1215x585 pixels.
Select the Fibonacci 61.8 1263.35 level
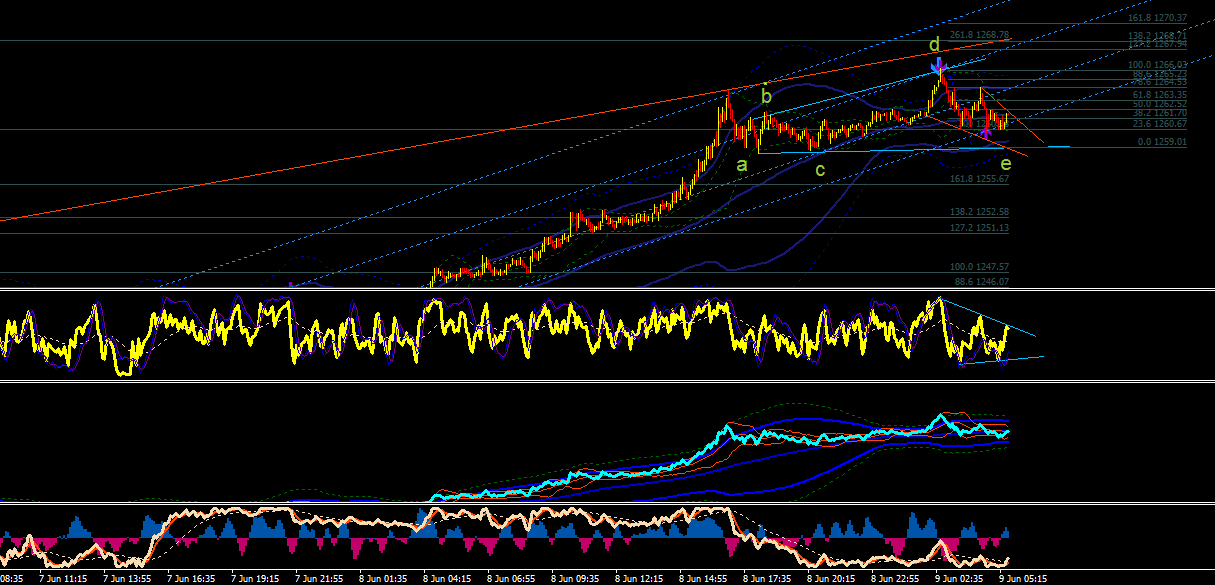pyautogui.click(x=1161, y=95)
